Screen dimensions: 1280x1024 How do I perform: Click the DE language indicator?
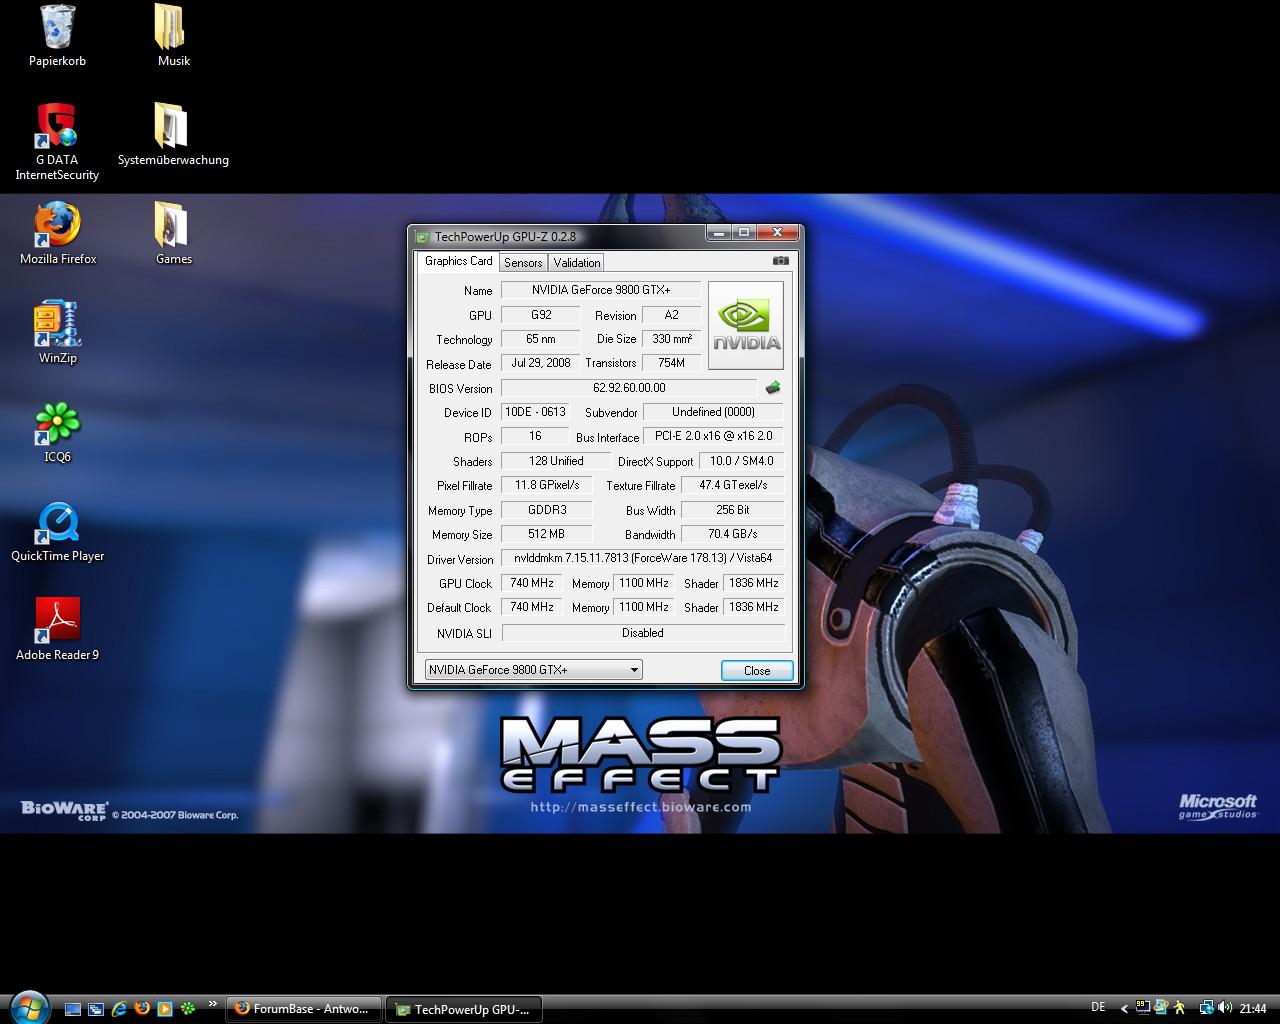click(x=1098, y=1008)
